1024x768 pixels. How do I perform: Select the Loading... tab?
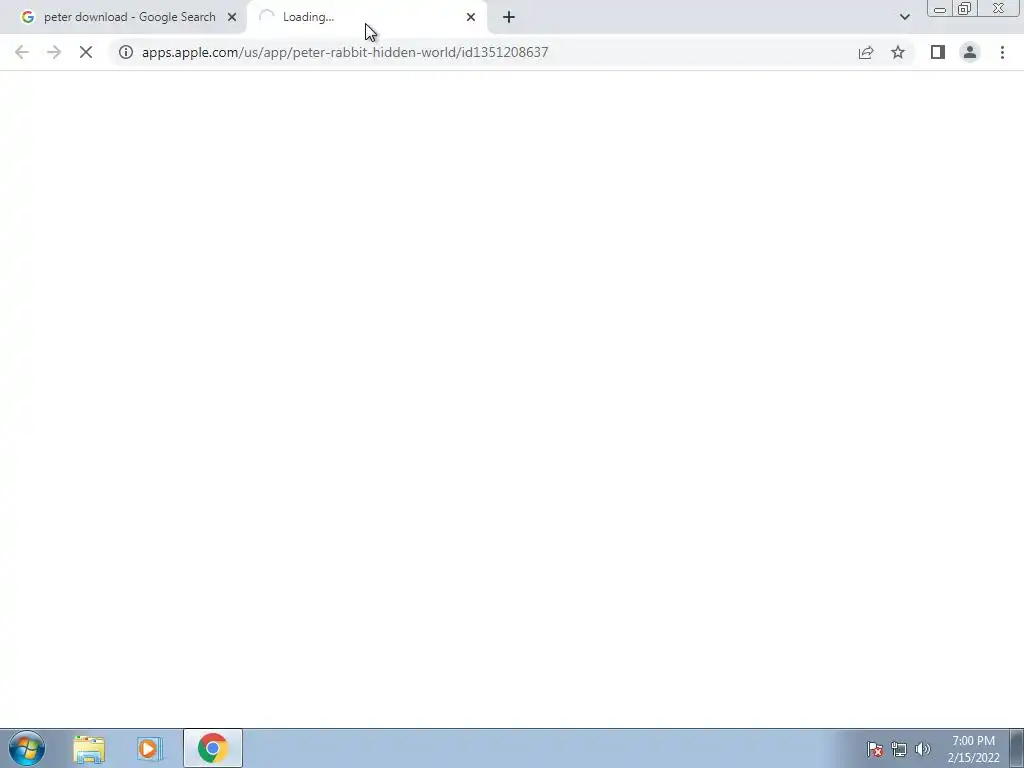pyautogui.click(x=367, y=17)
